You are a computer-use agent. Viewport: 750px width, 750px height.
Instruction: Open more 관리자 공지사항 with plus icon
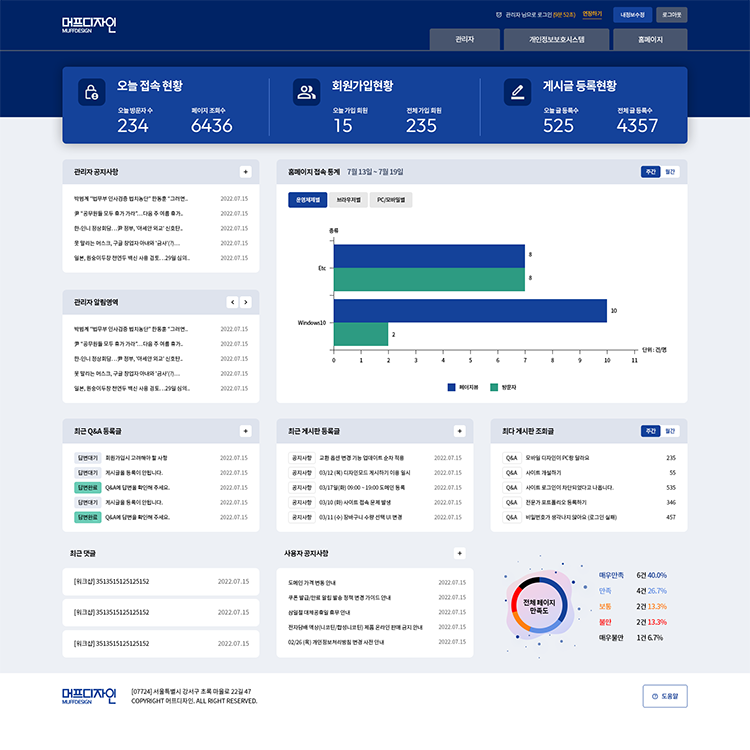tap(245, 172)
